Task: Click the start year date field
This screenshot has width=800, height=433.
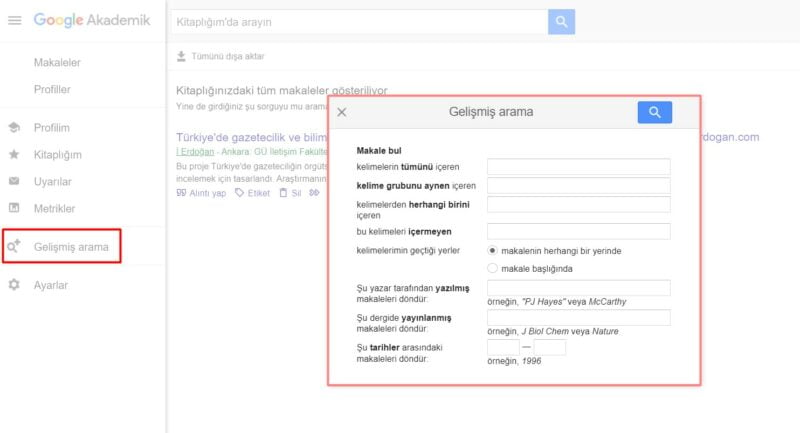Action: pyautogui.click(x=502, y=347)
